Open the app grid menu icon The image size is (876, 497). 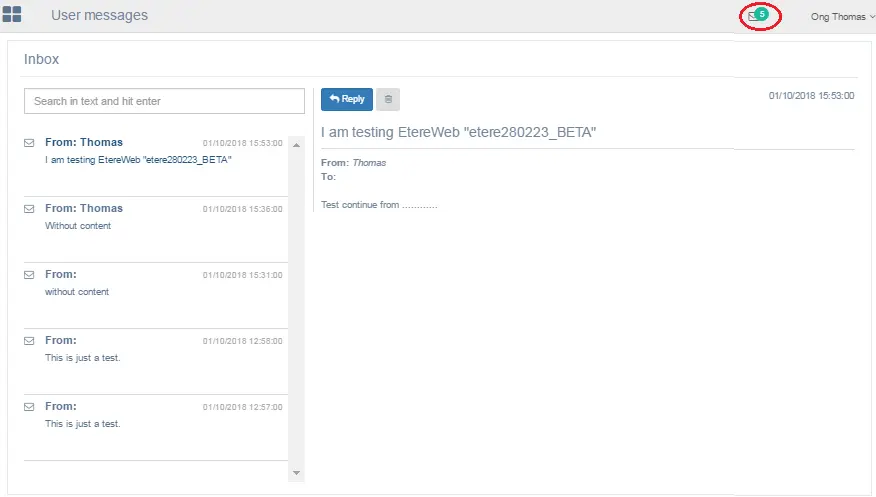(12, 15)
